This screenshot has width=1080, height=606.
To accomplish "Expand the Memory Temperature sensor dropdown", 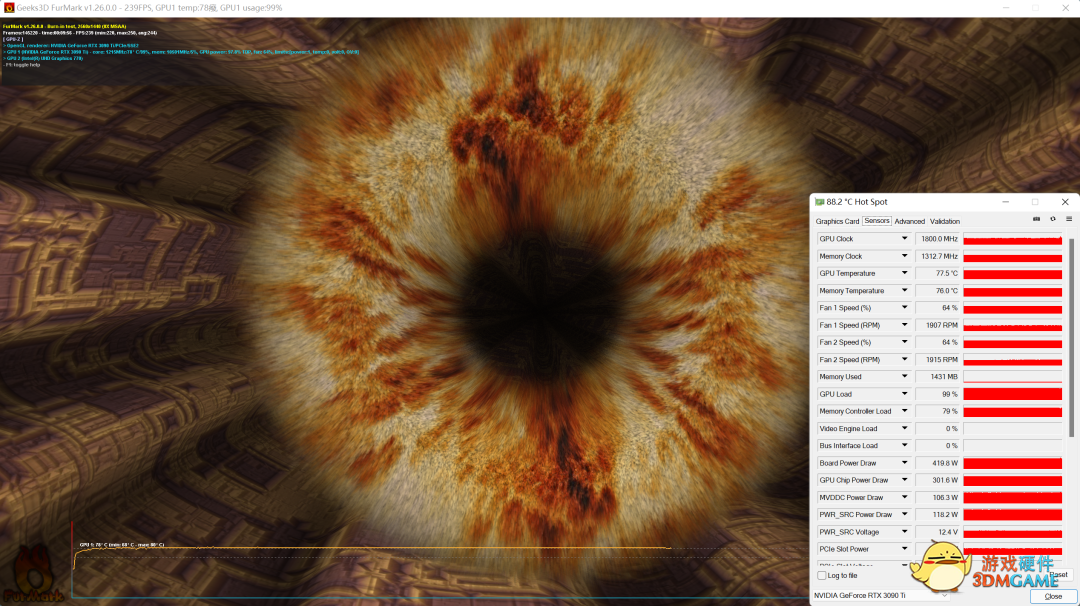I will tap(904, 291).
